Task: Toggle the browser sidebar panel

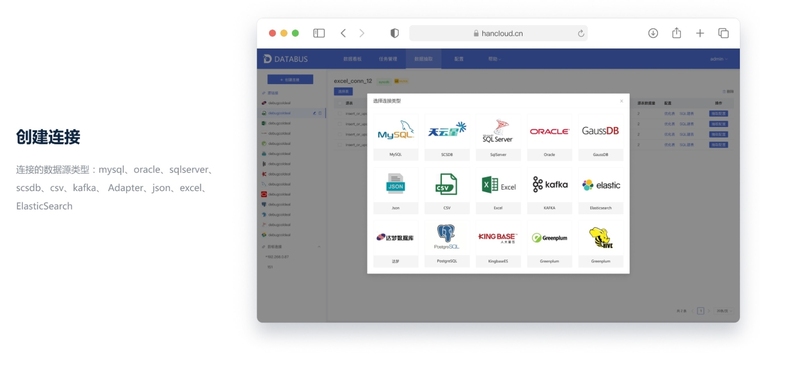Action: pos(319,33)
